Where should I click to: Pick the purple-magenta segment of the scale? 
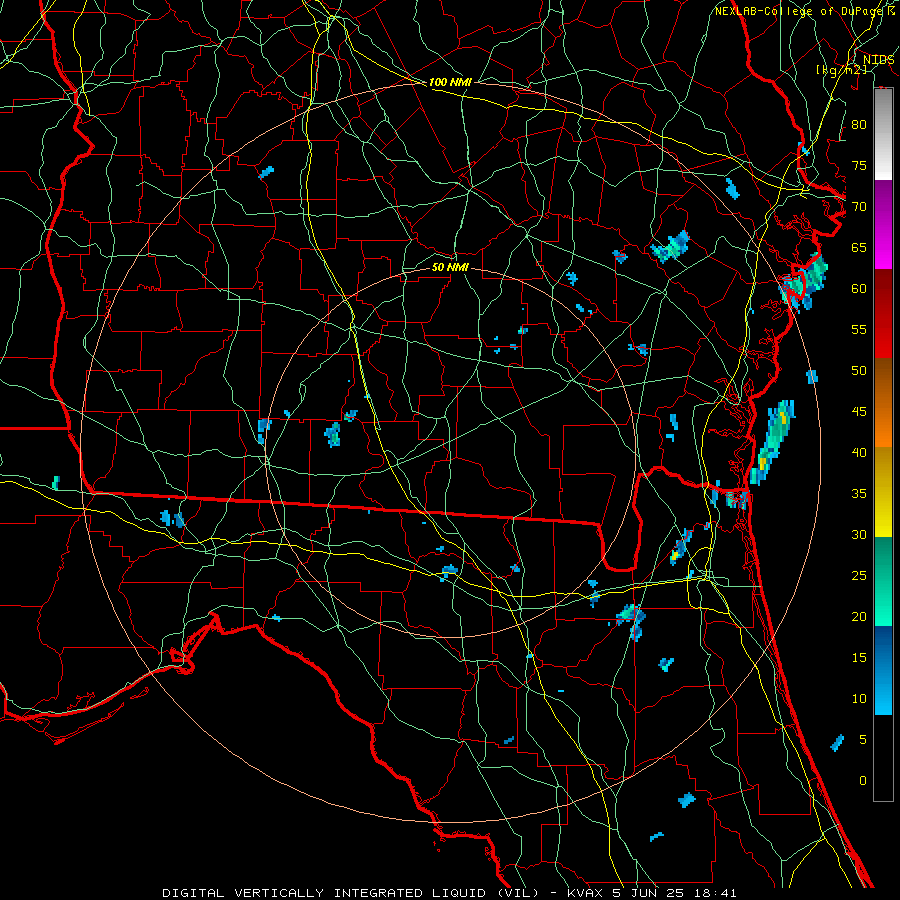883,225
